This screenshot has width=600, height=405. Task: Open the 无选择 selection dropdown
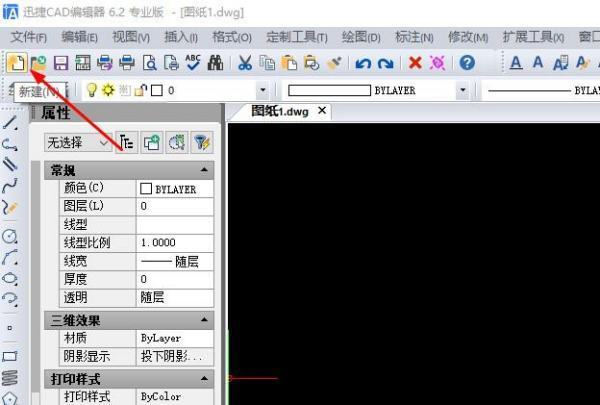pyautogui.click(x=78, y=143)
